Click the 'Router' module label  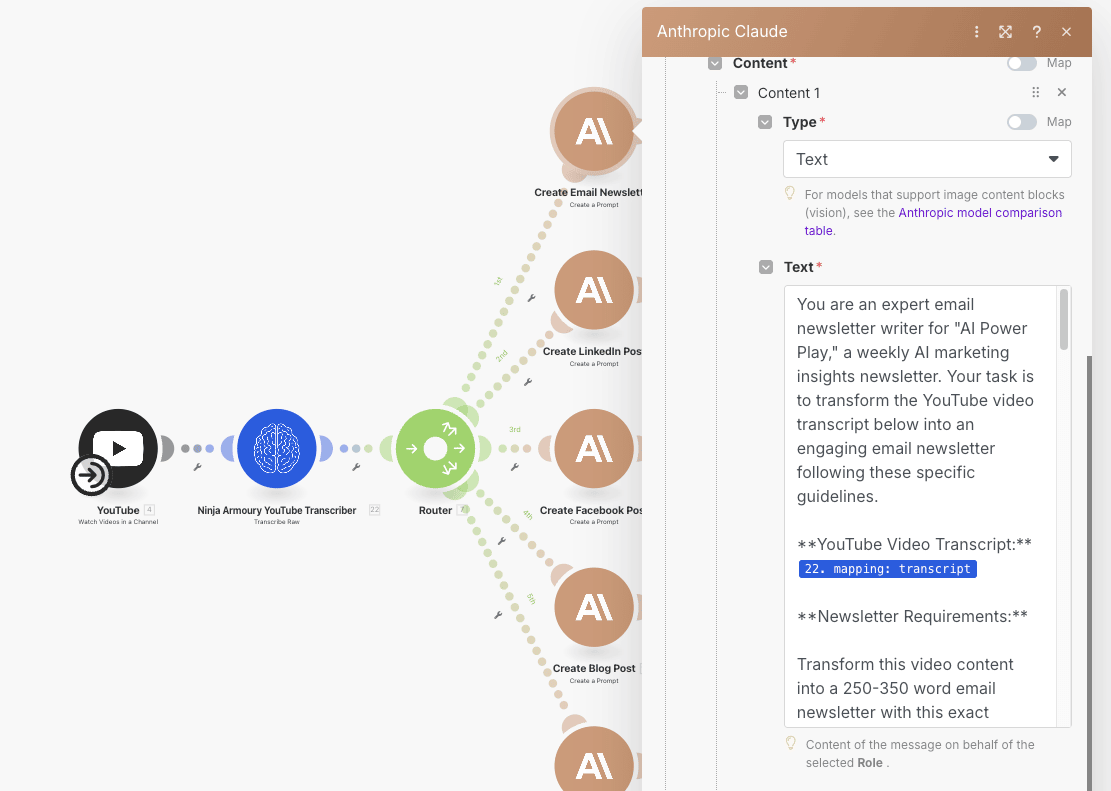pos(435,510)
